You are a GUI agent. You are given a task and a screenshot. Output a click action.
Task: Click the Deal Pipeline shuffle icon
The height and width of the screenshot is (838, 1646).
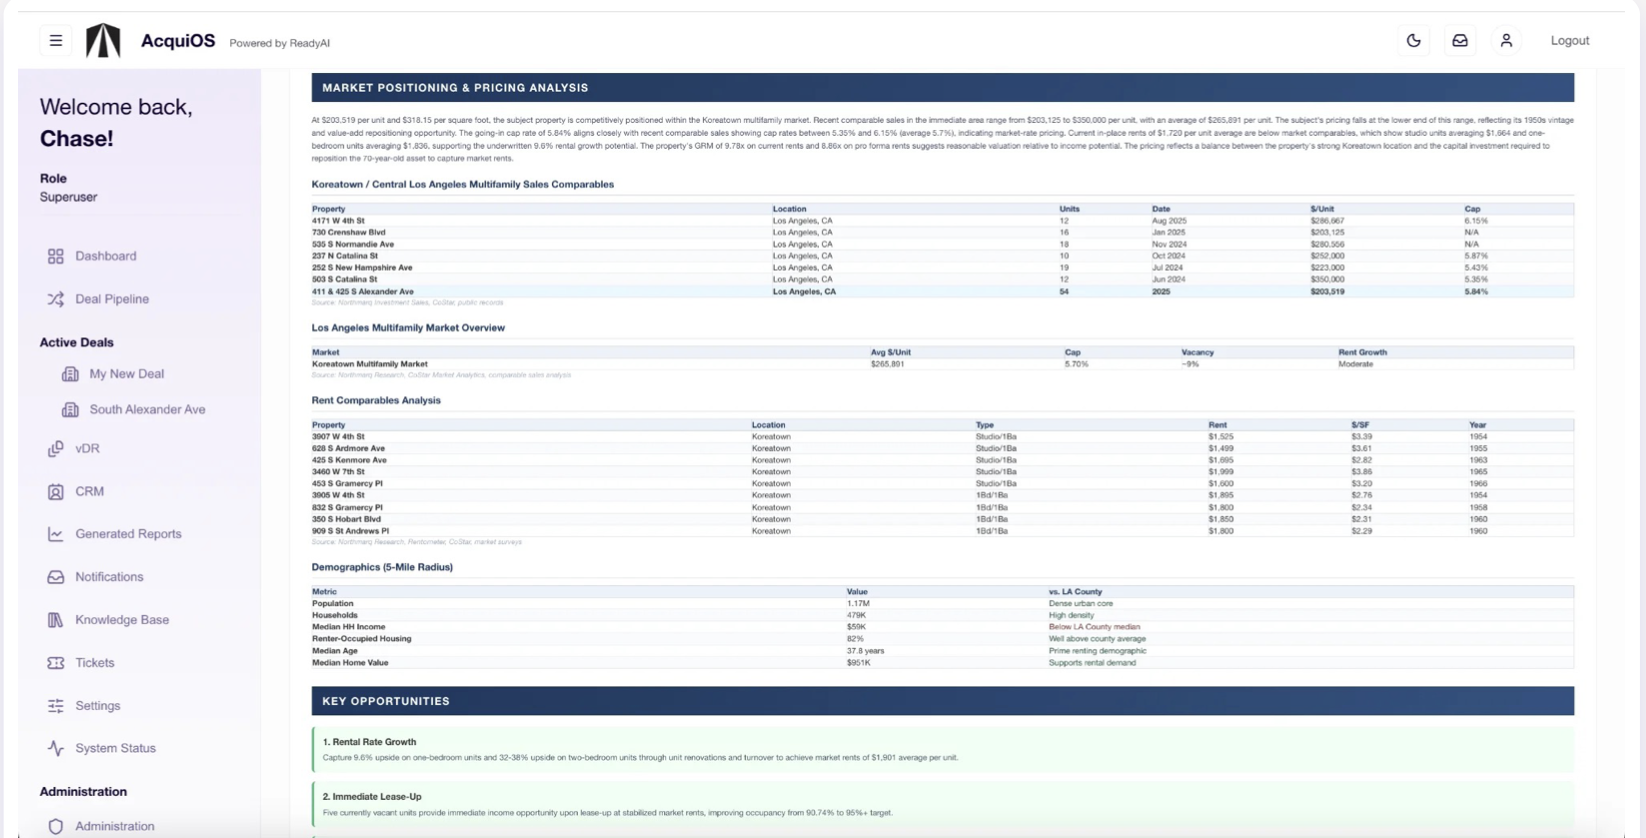click(x=56, y=299)
